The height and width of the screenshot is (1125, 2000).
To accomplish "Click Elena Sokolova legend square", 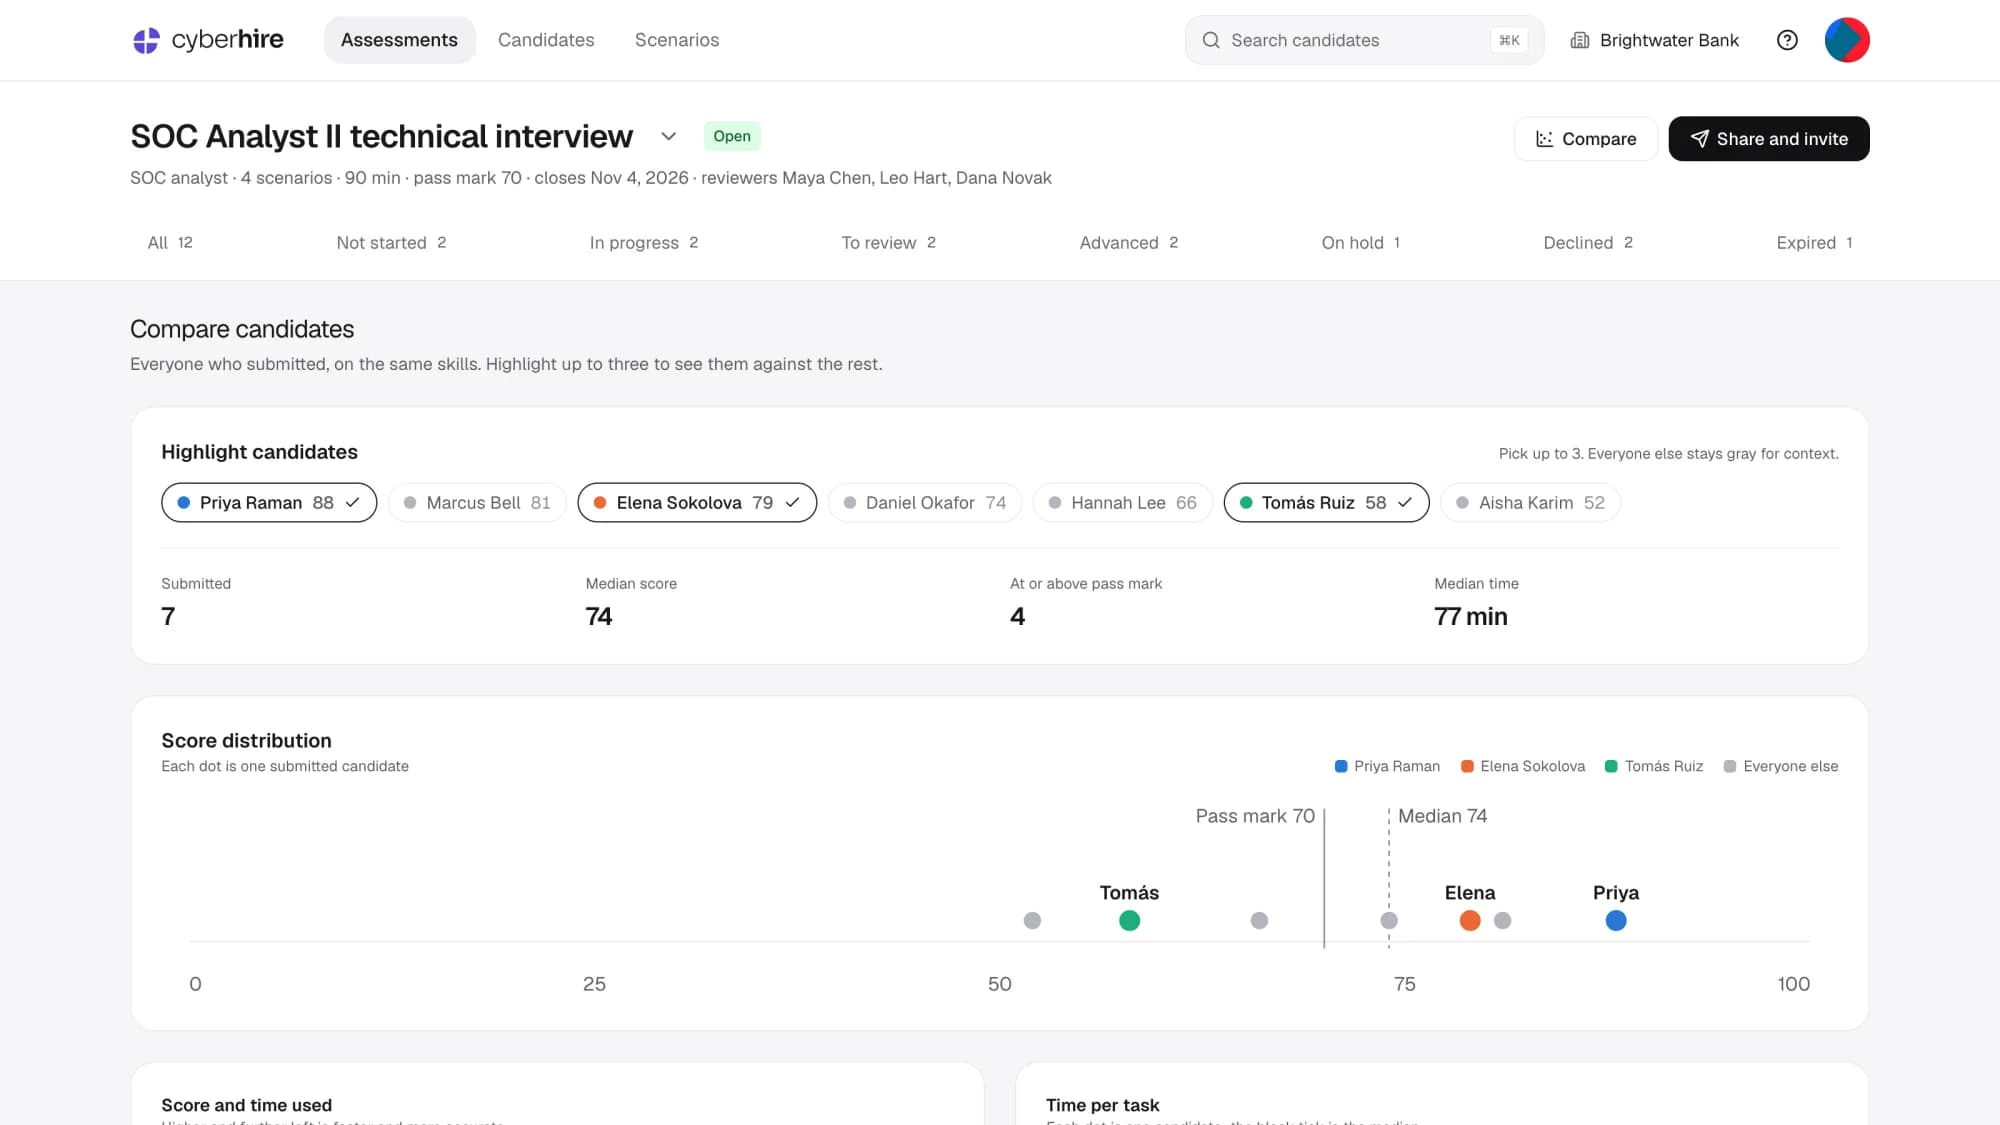I will (1467, 766).
